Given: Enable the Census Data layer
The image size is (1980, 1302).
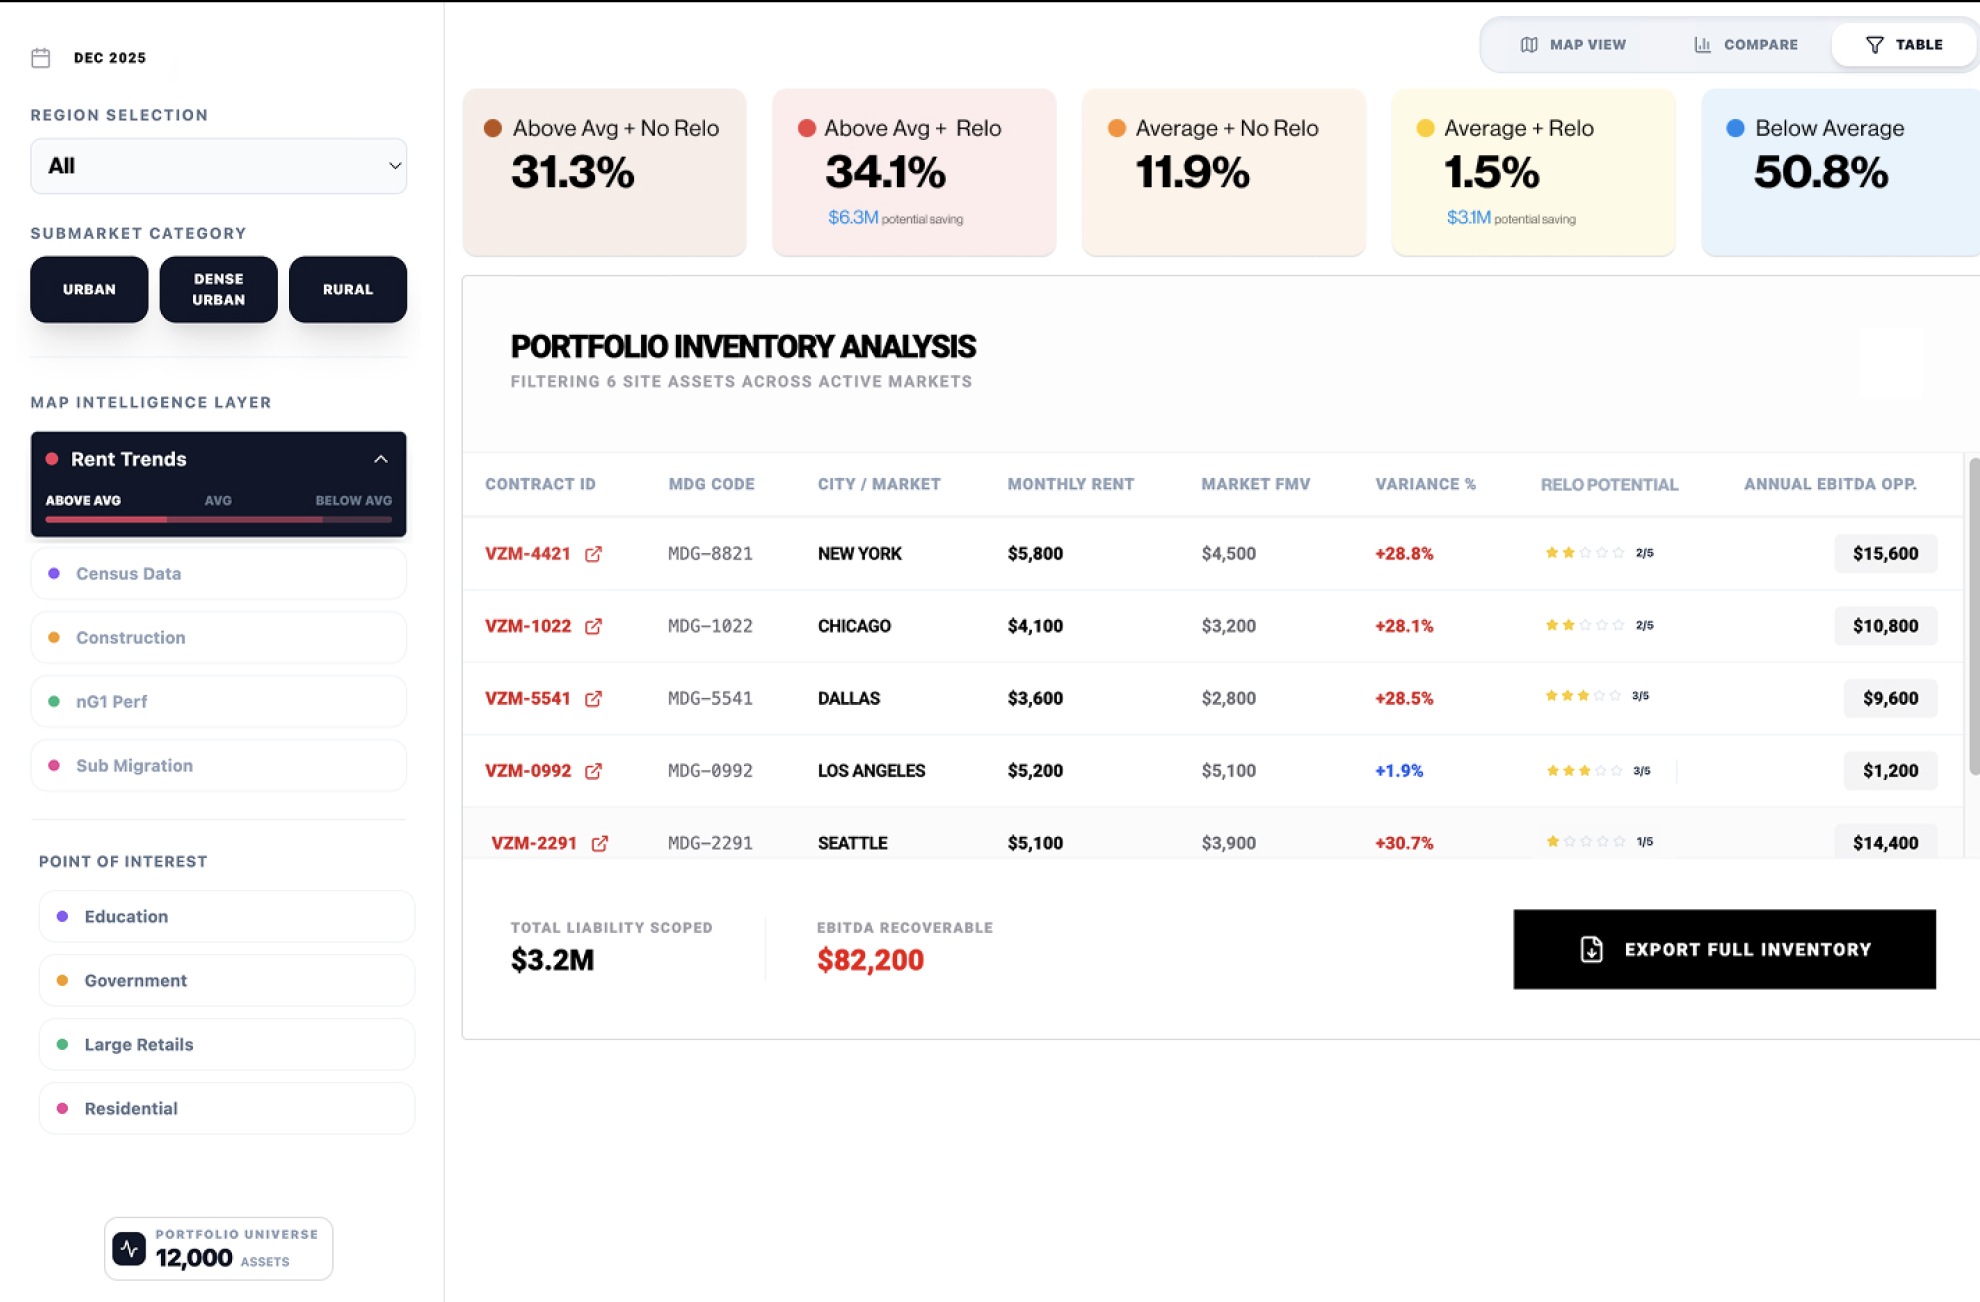Looking at the screenshot, I should pyautogui.click(x=218, y=573).
